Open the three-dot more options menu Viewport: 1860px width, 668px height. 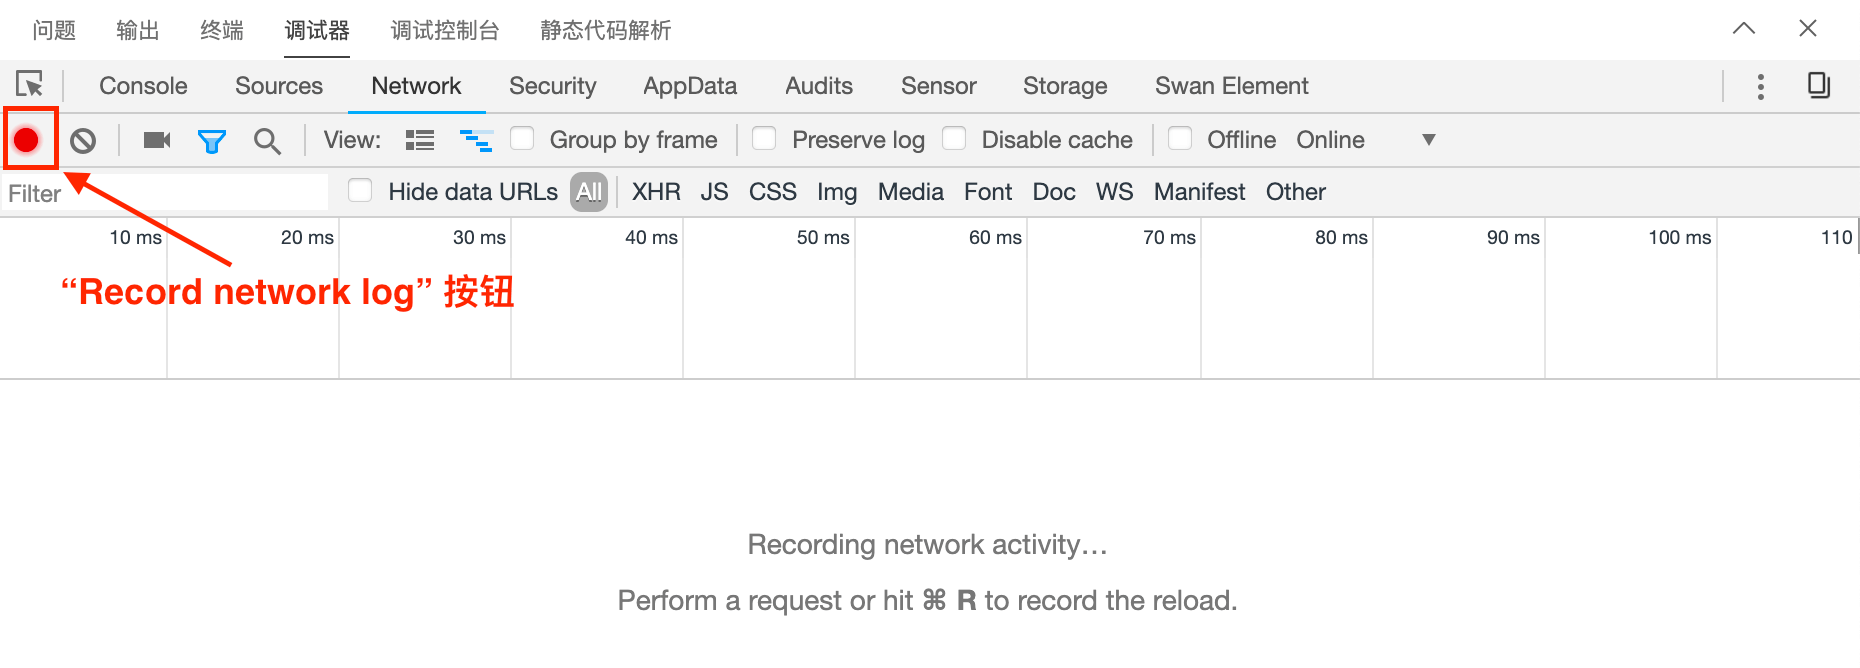pyautogui.click(x=1761, y=86)
